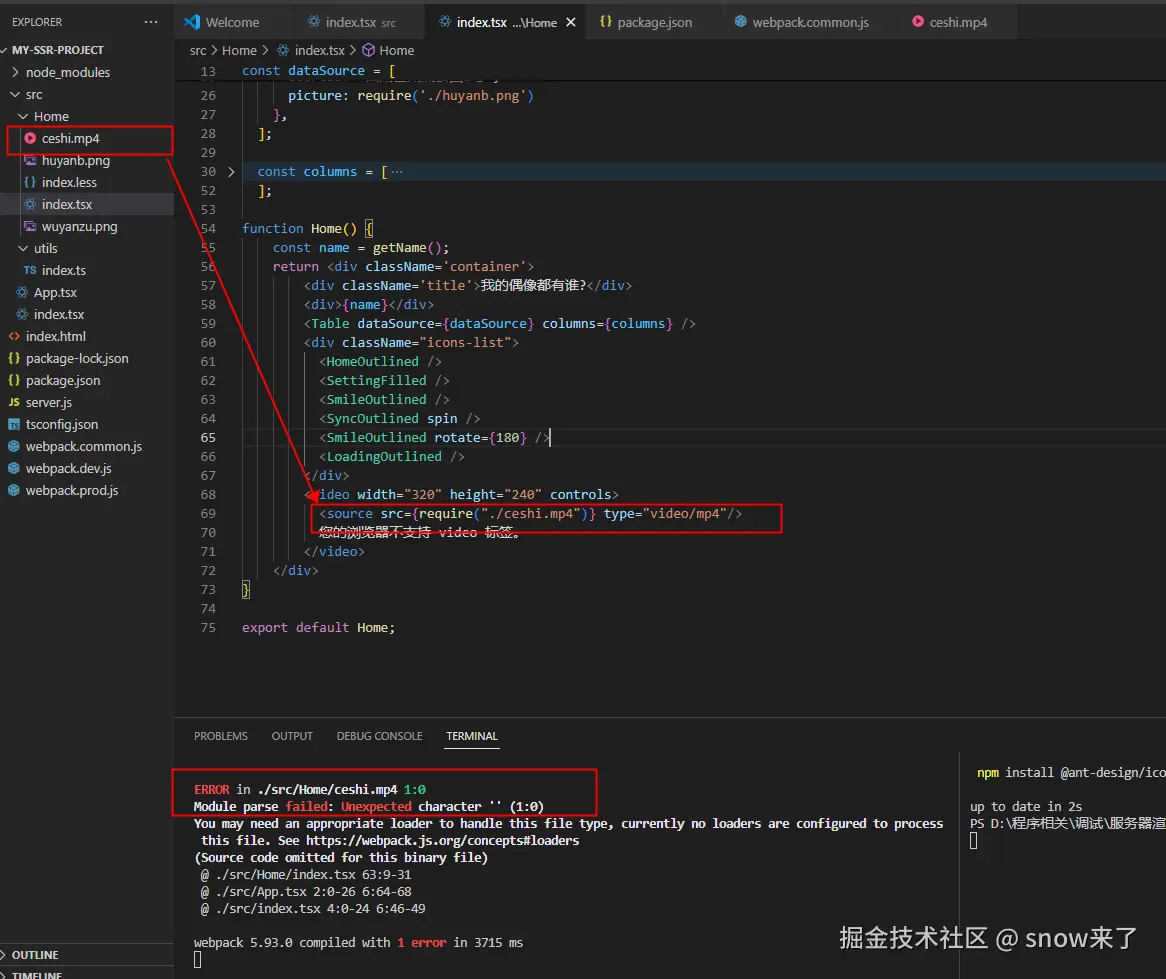Image resolution: width=1166 pixels, height=979 pixels.
Task: Unfold the collapsed columns array on line 30
Action: pyautogui.click(x=231, y=172)
